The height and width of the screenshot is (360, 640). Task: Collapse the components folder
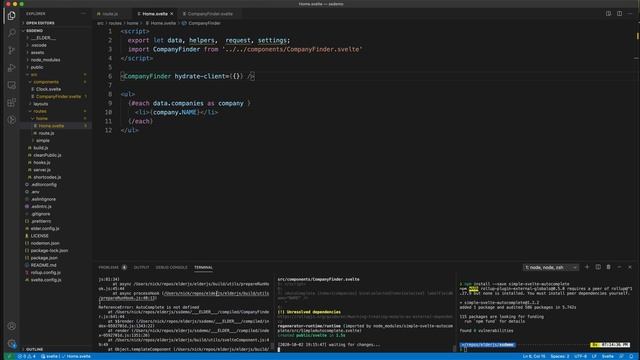pyautogui.click(x=46, y=82)
